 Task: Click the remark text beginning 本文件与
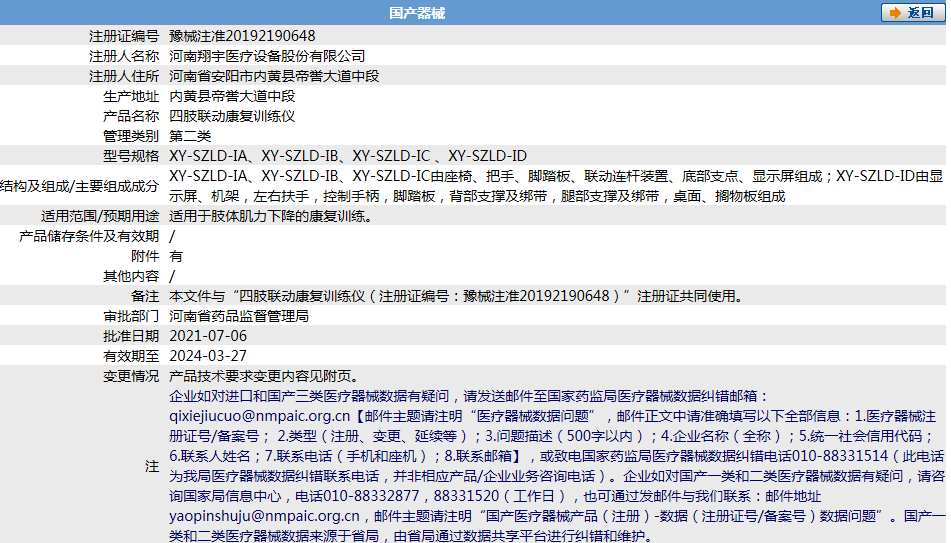456,296
